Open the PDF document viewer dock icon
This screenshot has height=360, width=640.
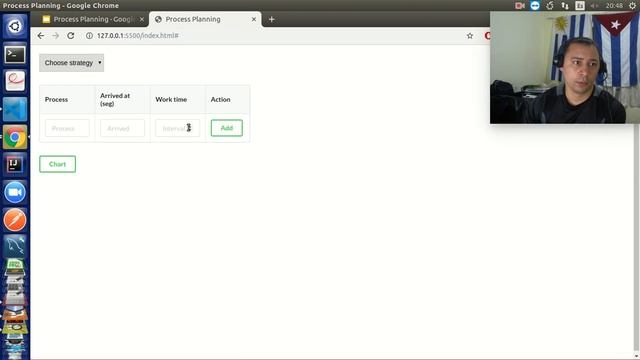[15, 81]
